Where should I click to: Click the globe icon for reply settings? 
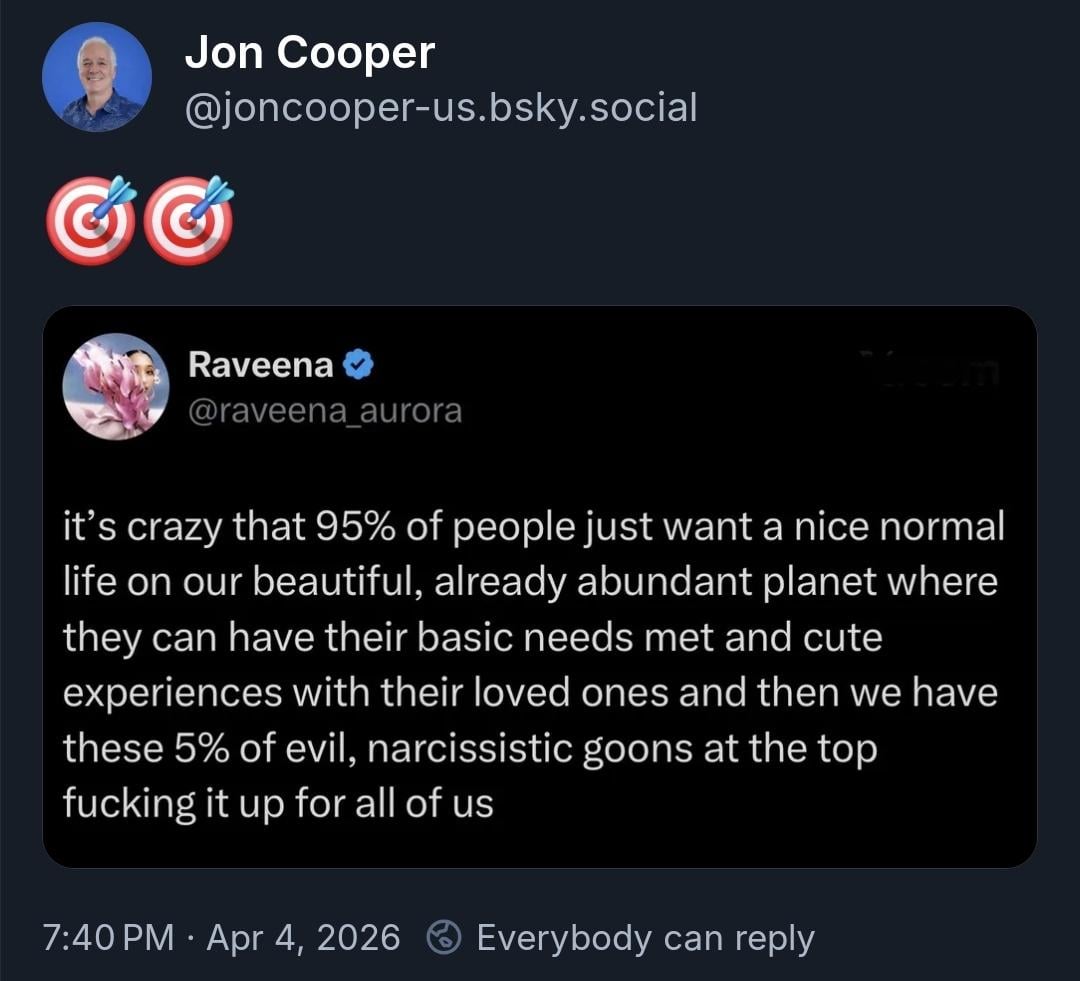(x=443, y=937)
